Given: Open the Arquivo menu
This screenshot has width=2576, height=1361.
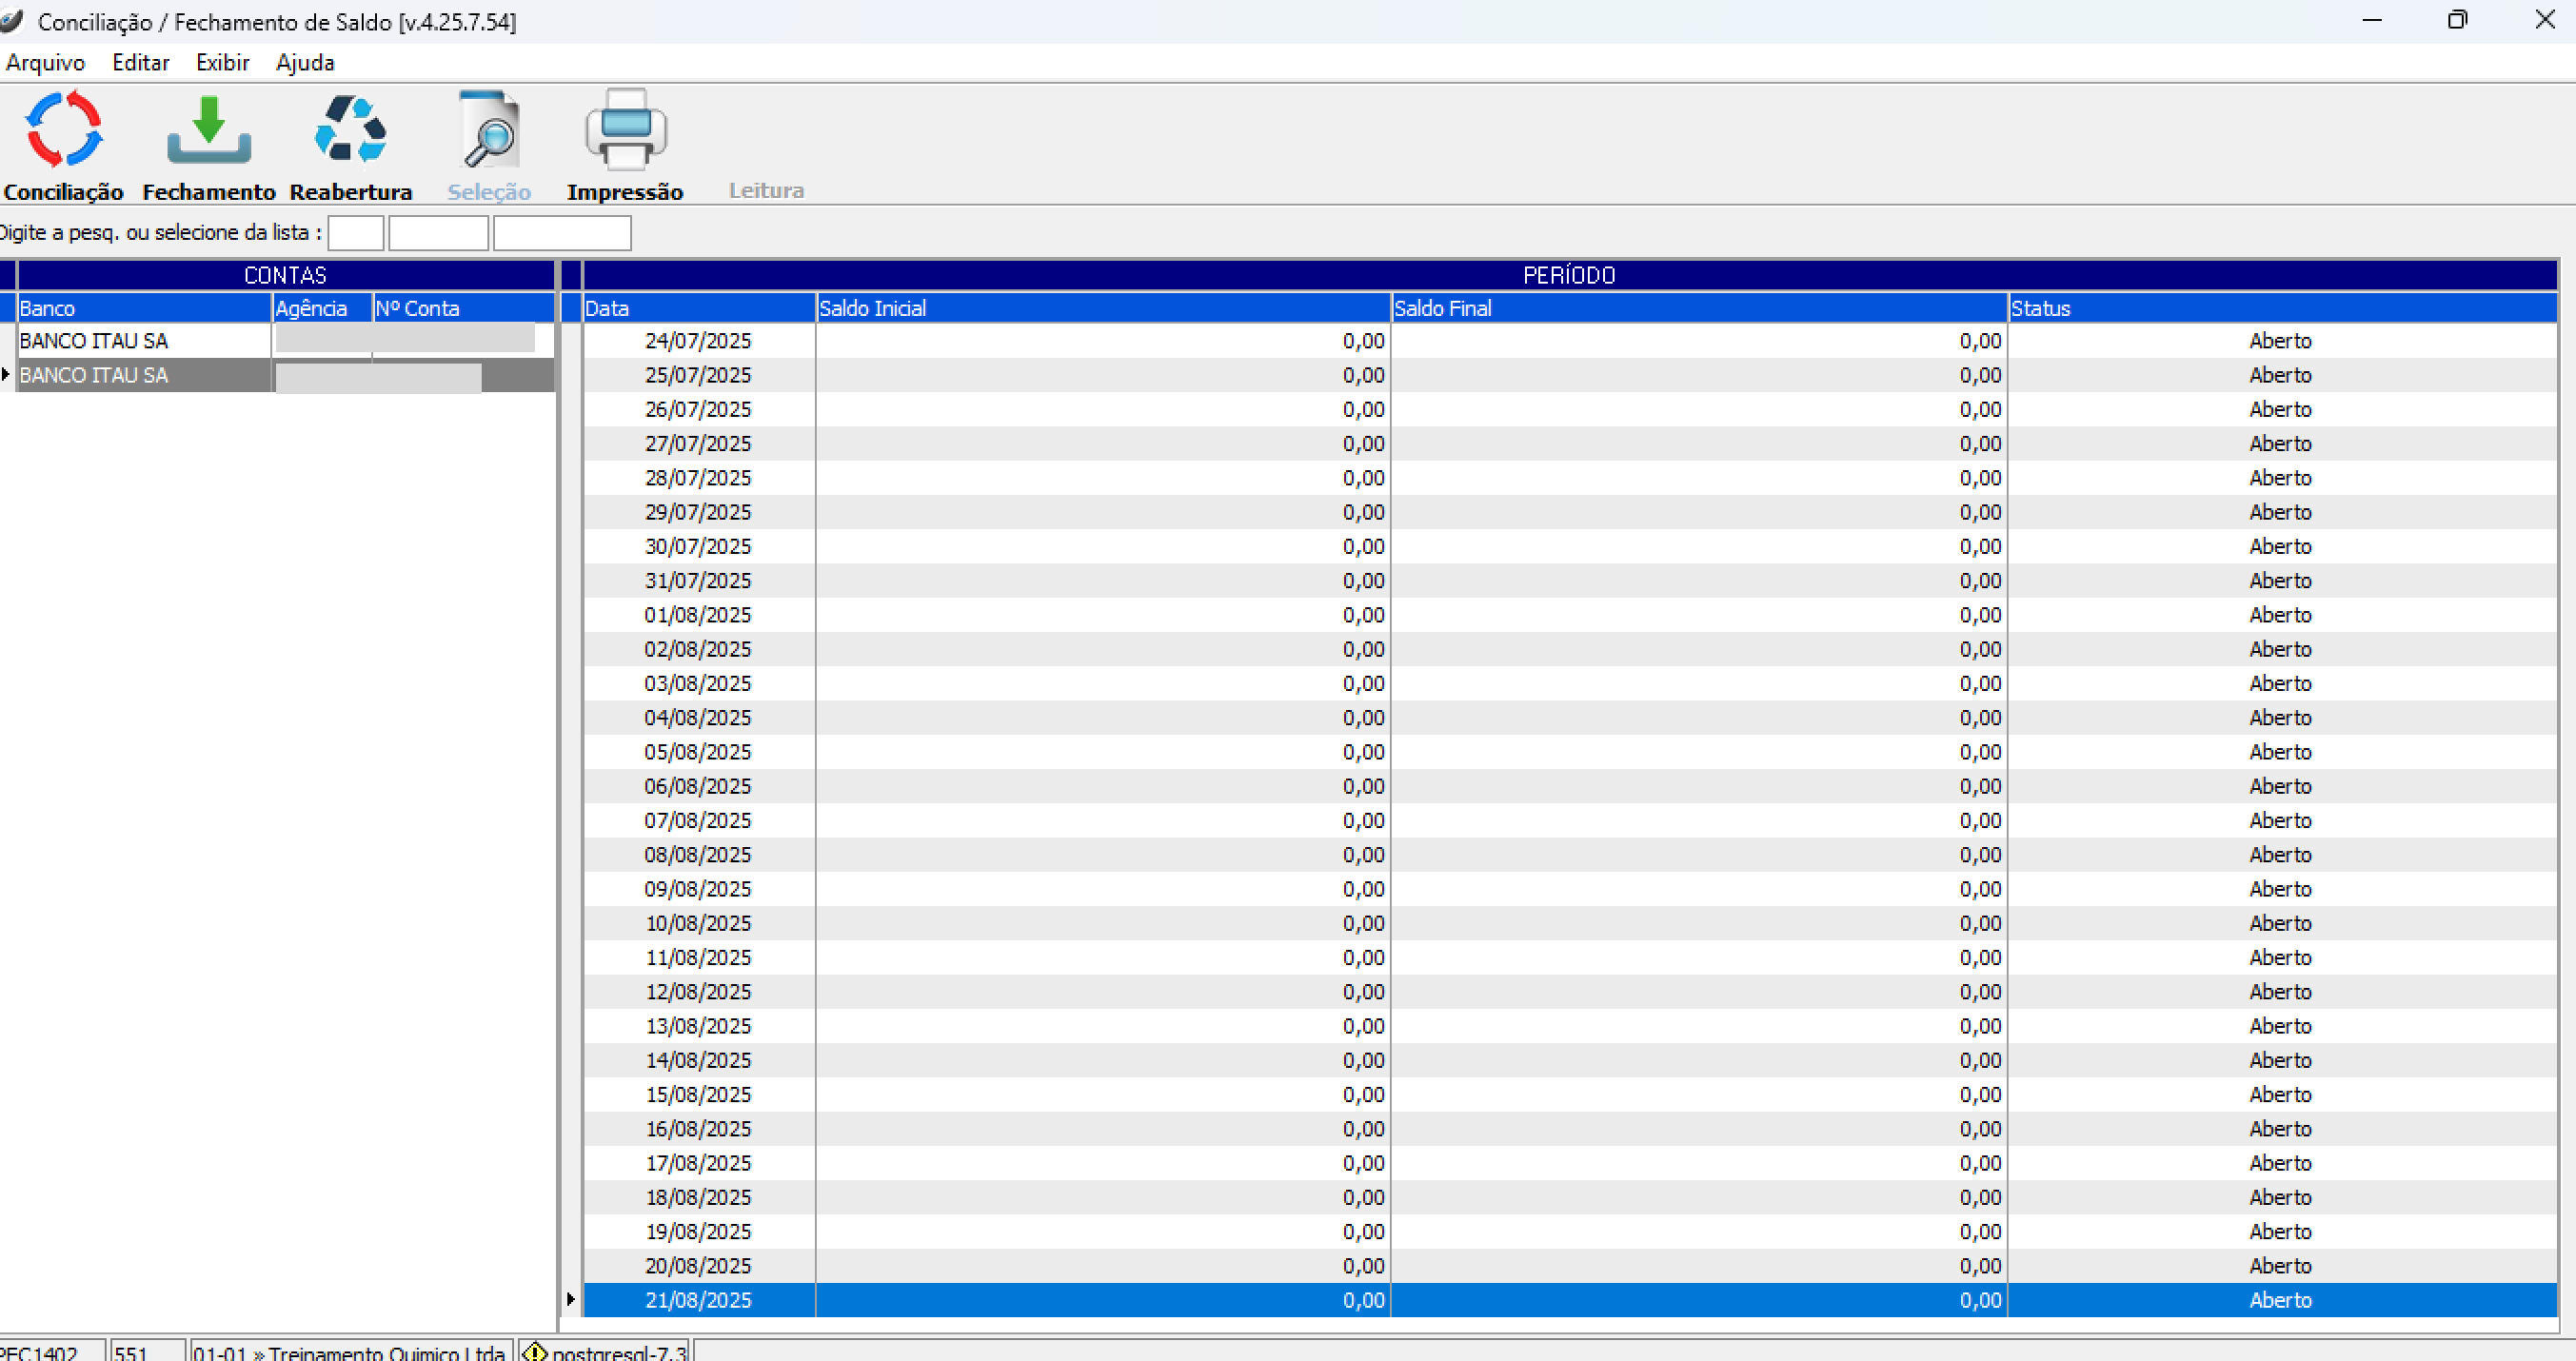Looking at the screenshot, I should click(x=45, y=62).
